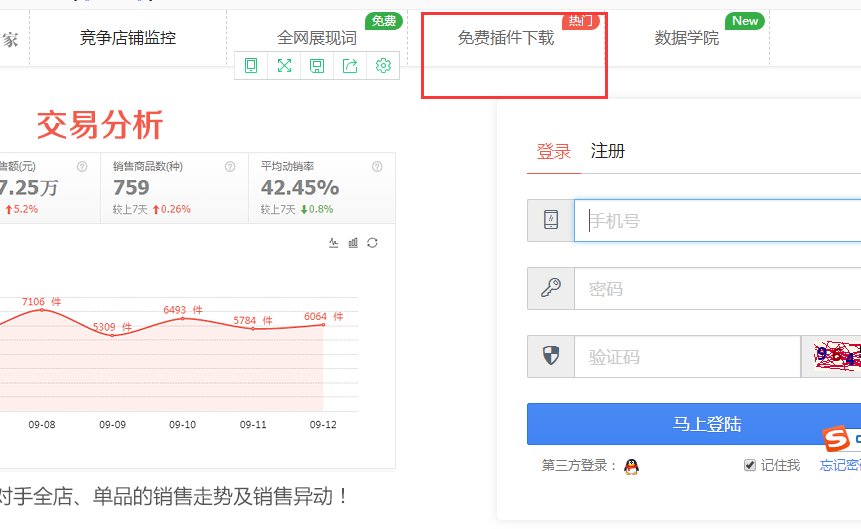Open the gear settings icon in toolbar
This screenshot has height=529, width=861.
click(x=383, y=66)
